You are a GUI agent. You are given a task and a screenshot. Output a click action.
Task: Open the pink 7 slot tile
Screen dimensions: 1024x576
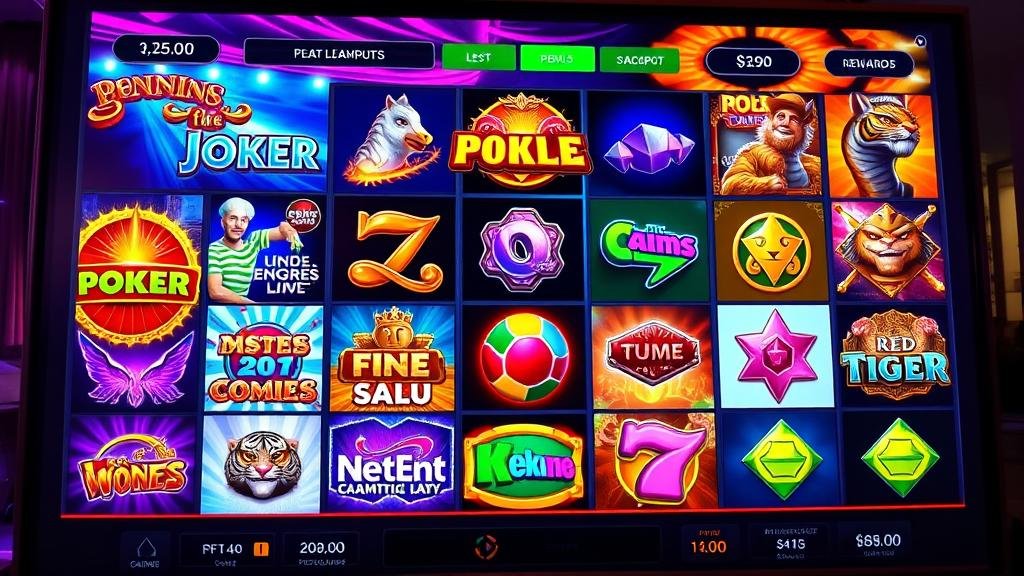[655, 461]
